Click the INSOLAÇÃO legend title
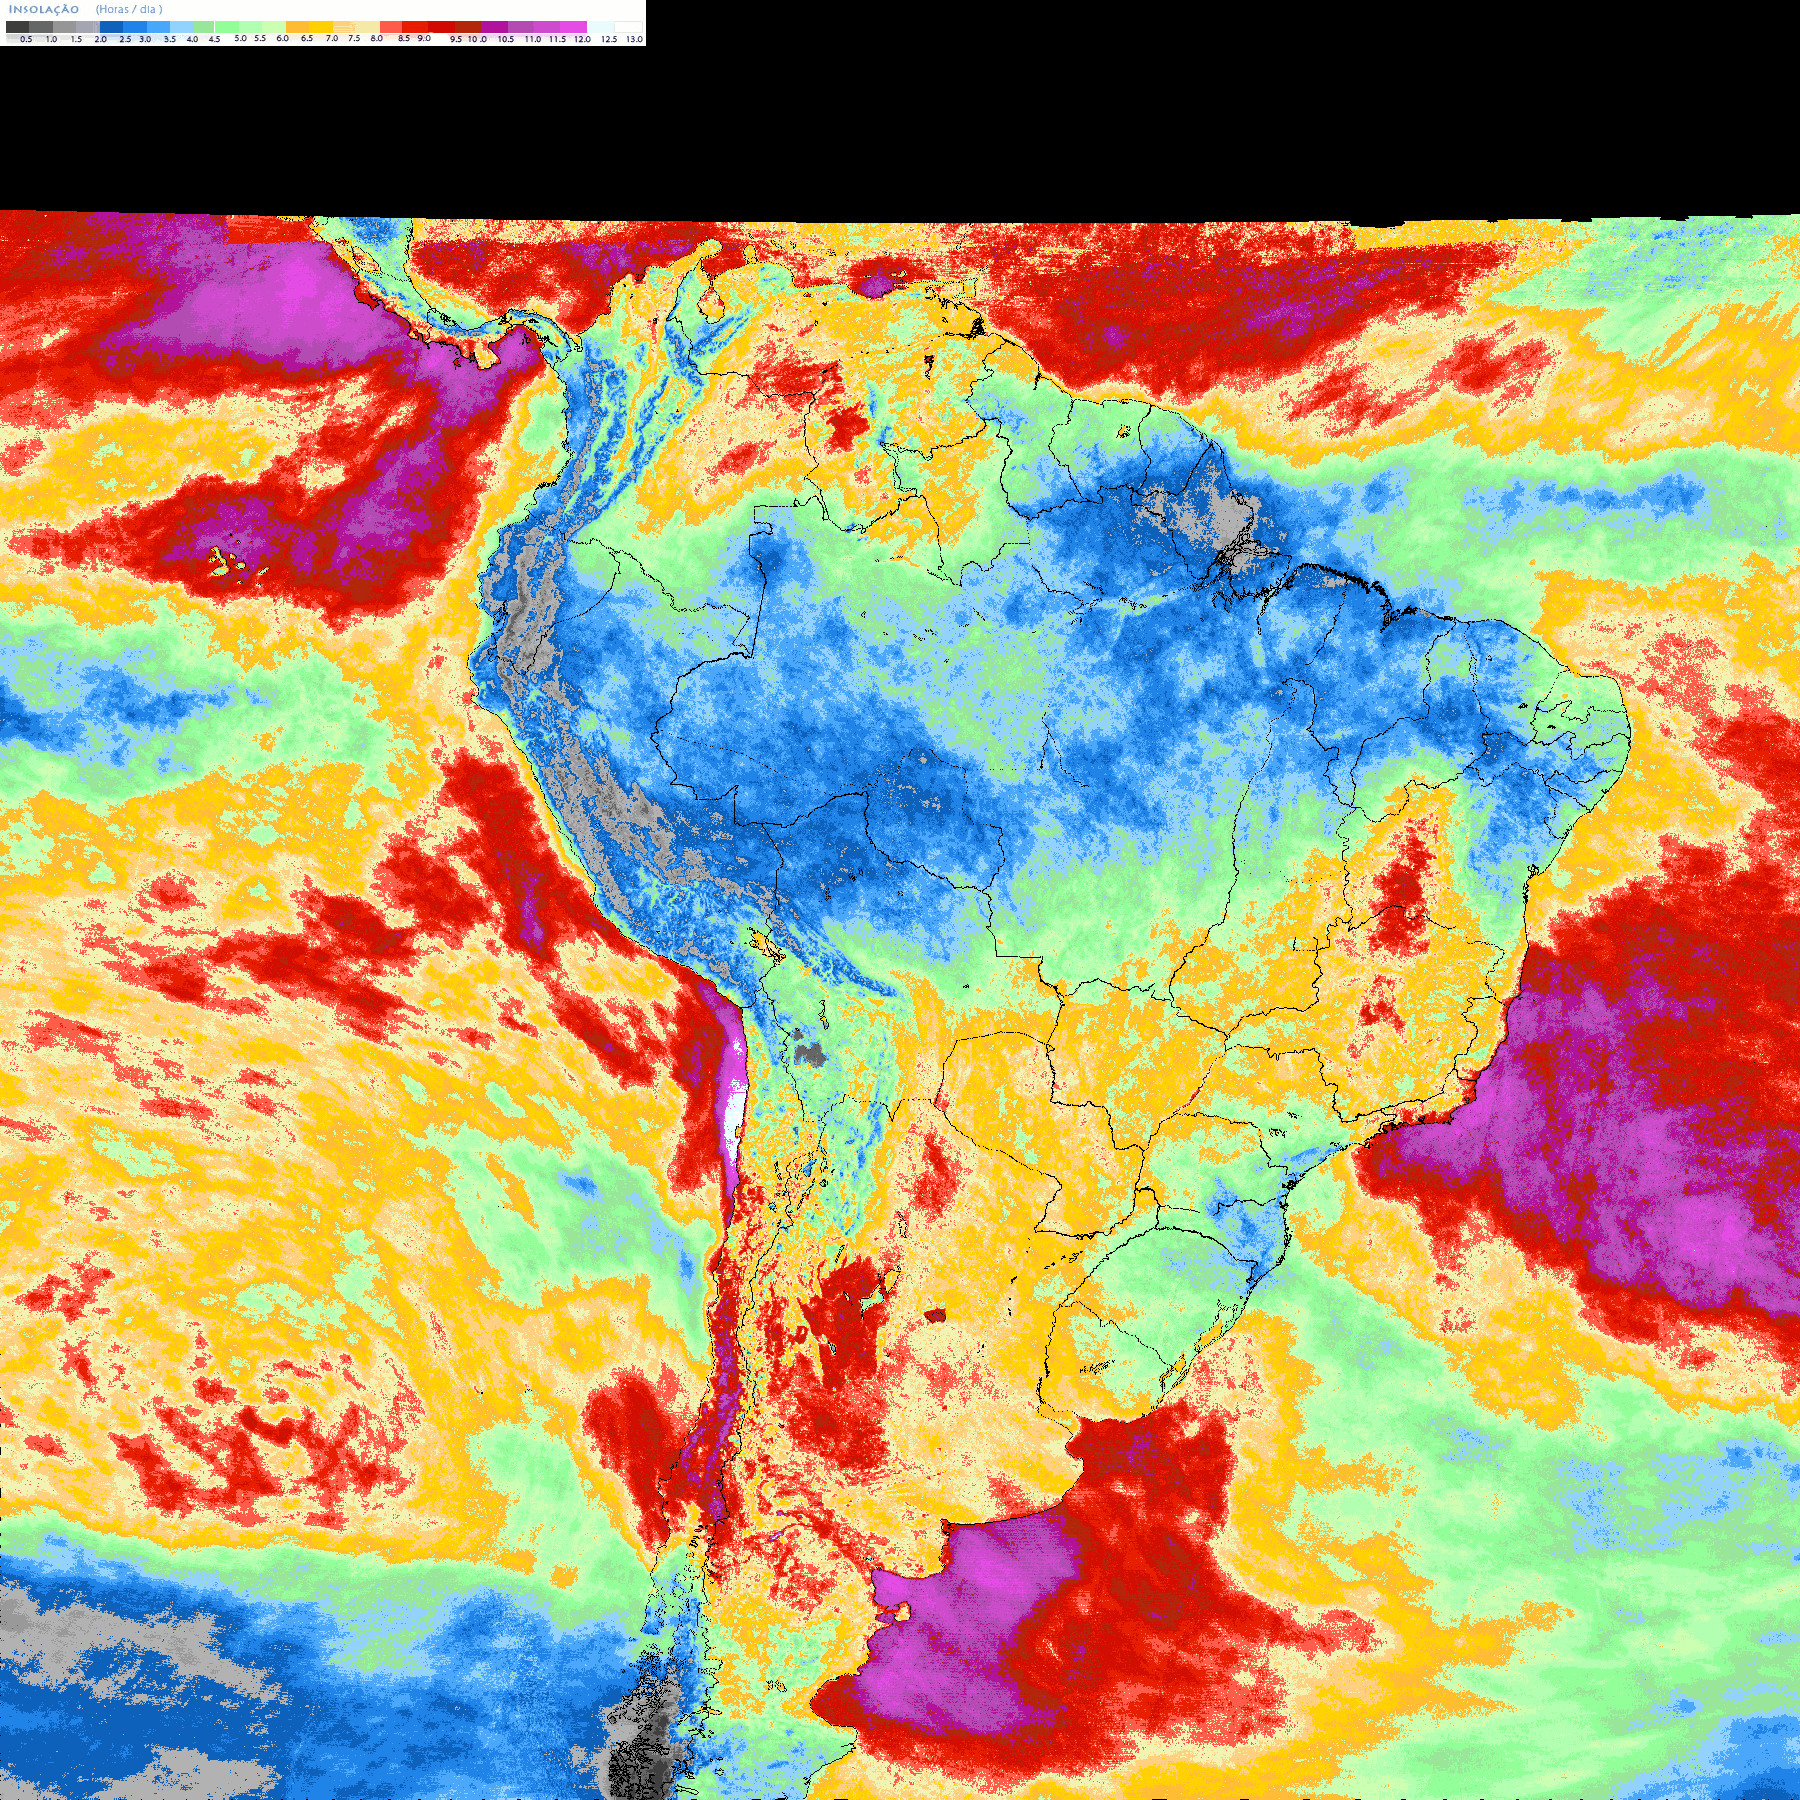The width and height of the screenshot is (1800, 1800). point(44,9)
